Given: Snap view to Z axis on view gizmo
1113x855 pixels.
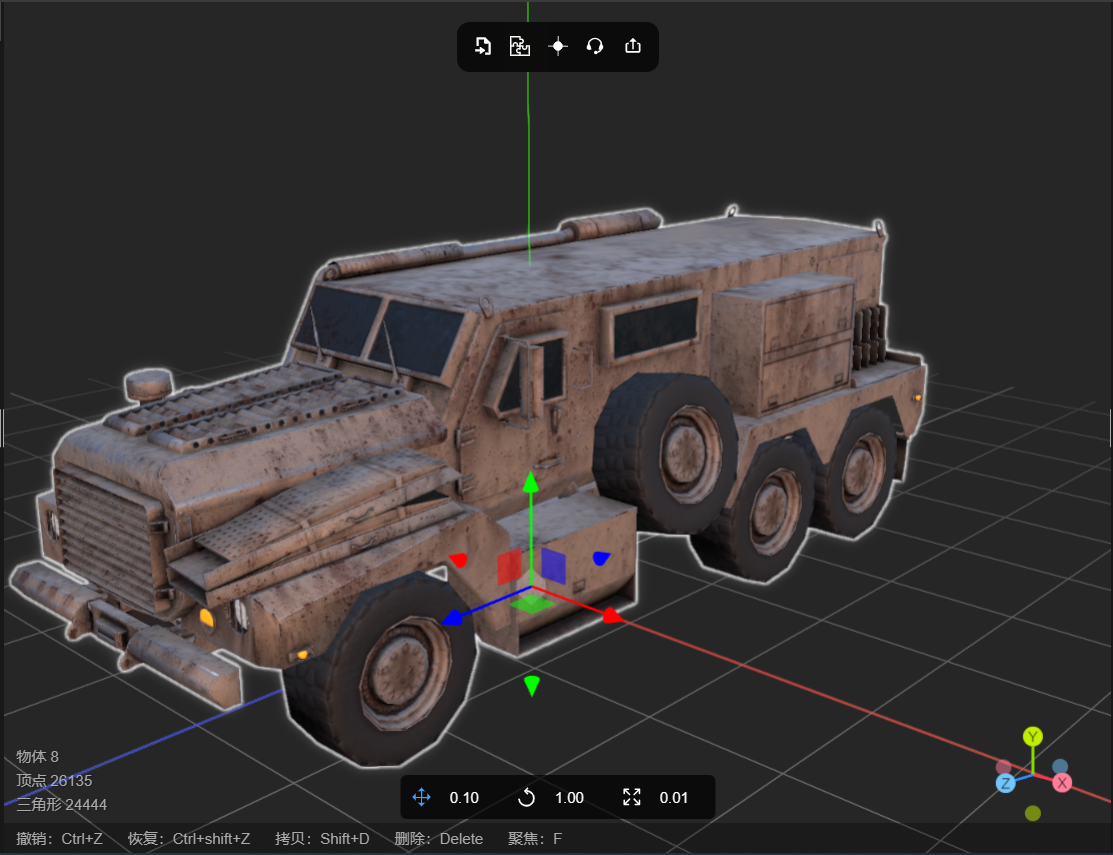Looking at the screenshot, I should tap(1005, 783).
